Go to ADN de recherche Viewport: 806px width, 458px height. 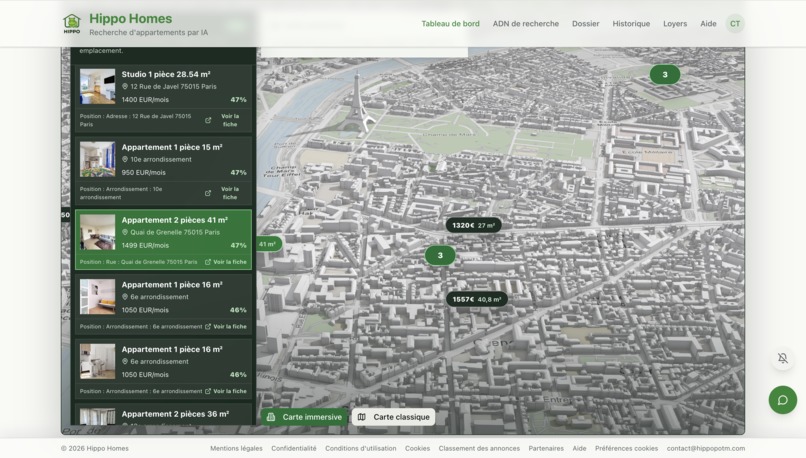tap(525, 24)
